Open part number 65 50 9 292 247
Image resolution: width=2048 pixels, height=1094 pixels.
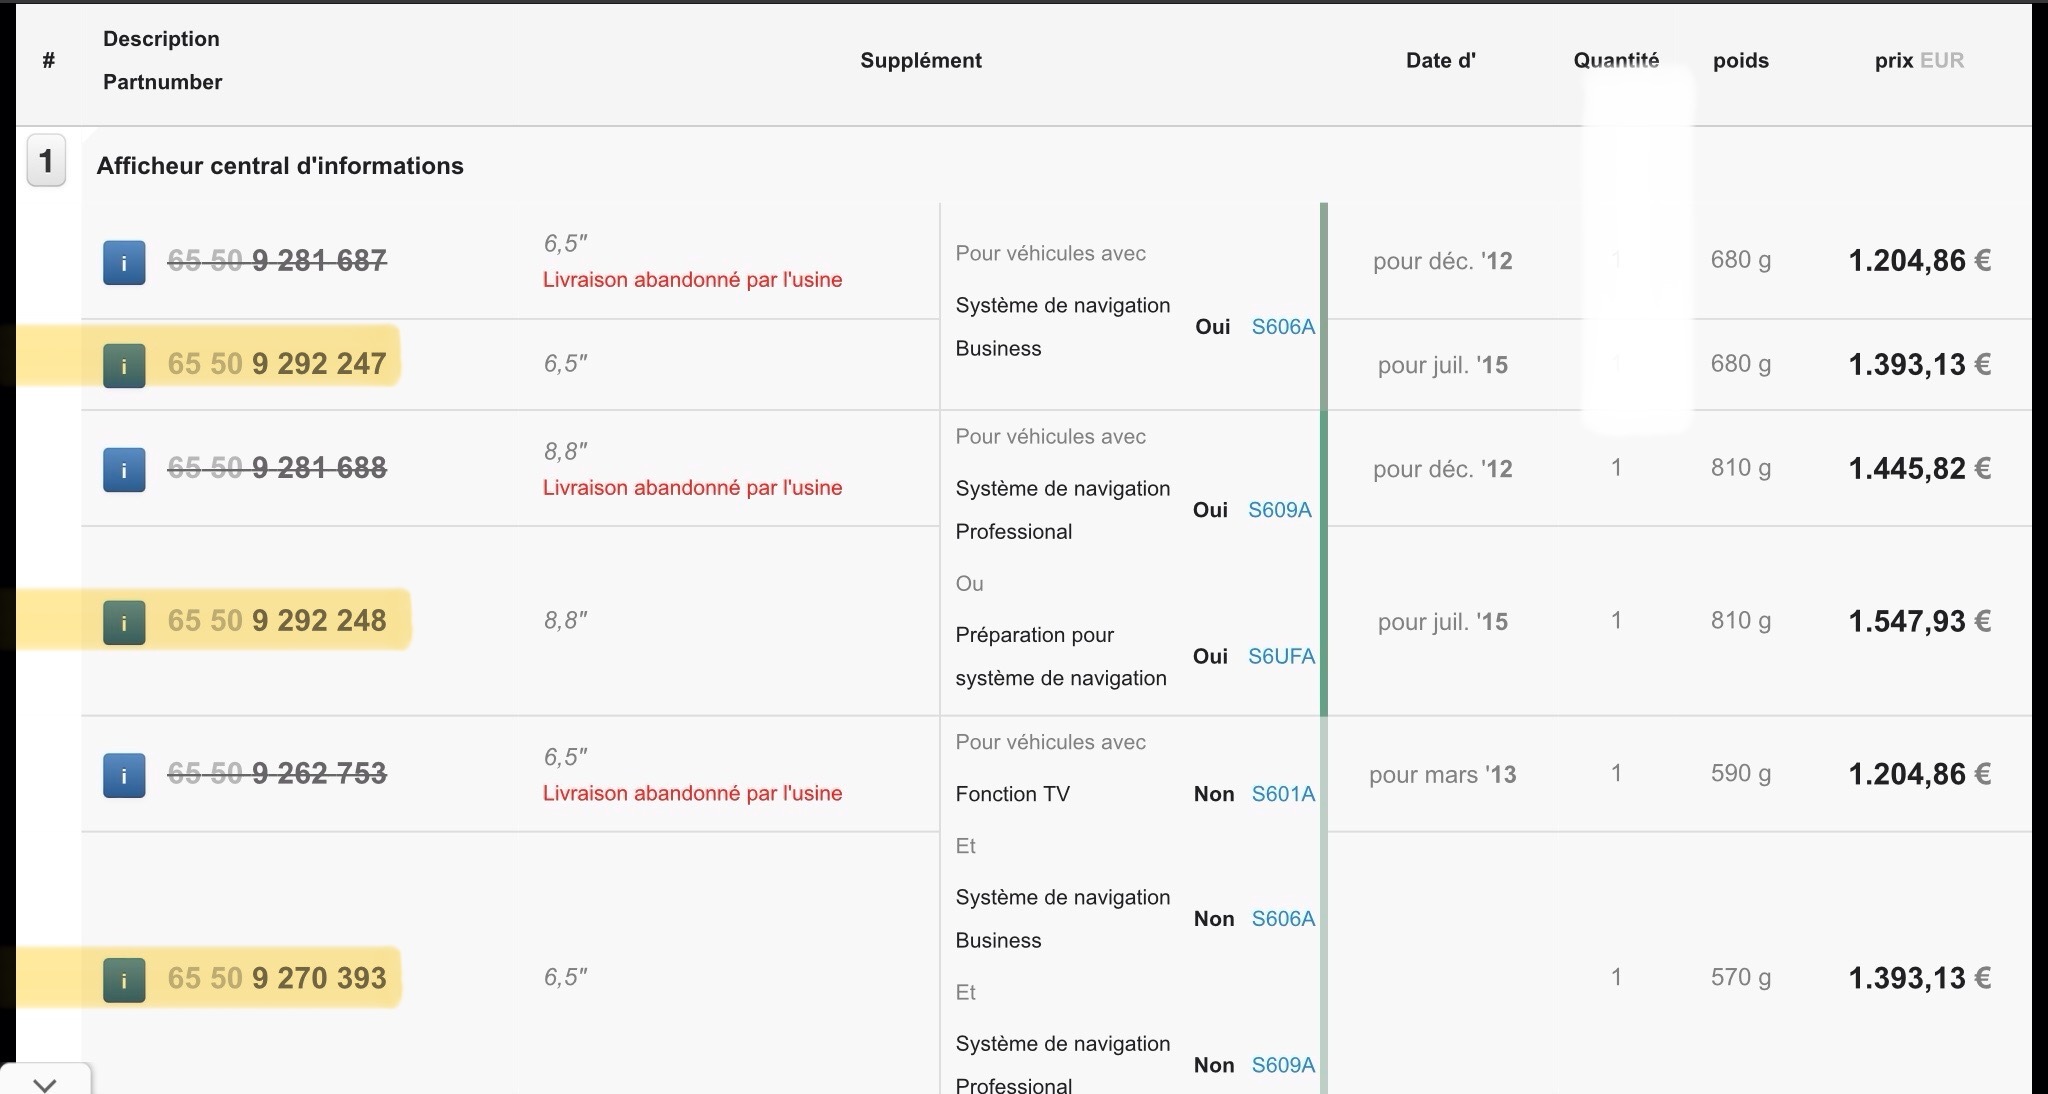point(276,364)
